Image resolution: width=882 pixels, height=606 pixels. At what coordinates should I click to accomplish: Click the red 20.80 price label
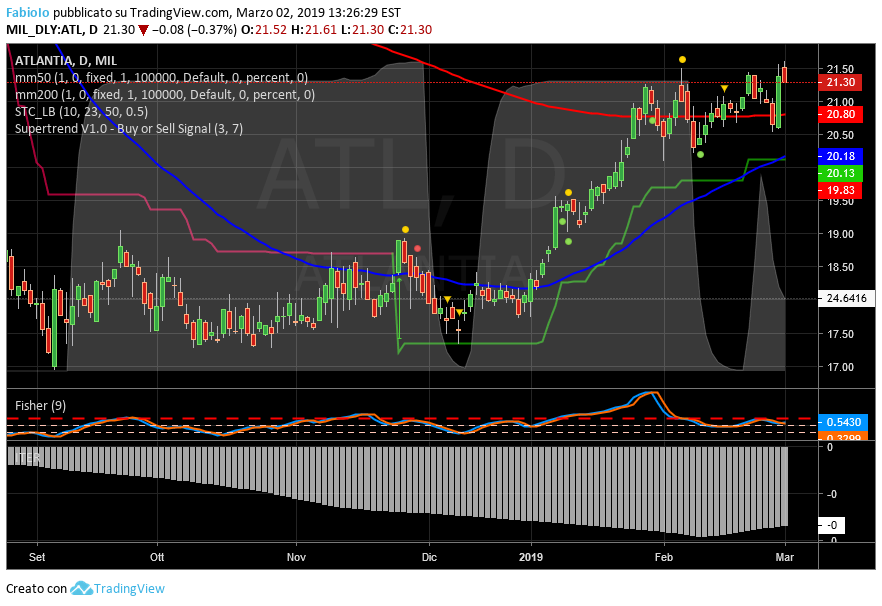840,115
